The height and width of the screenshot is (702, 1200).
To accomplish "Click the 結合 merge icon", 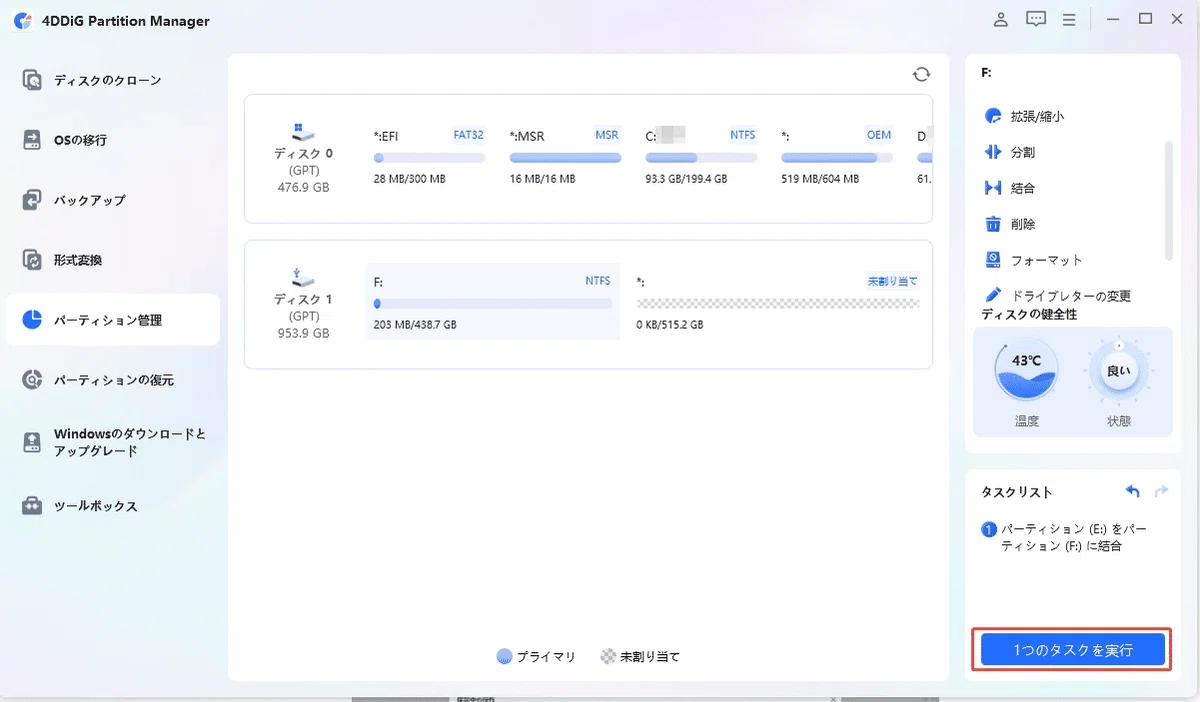I will (993, 188).
